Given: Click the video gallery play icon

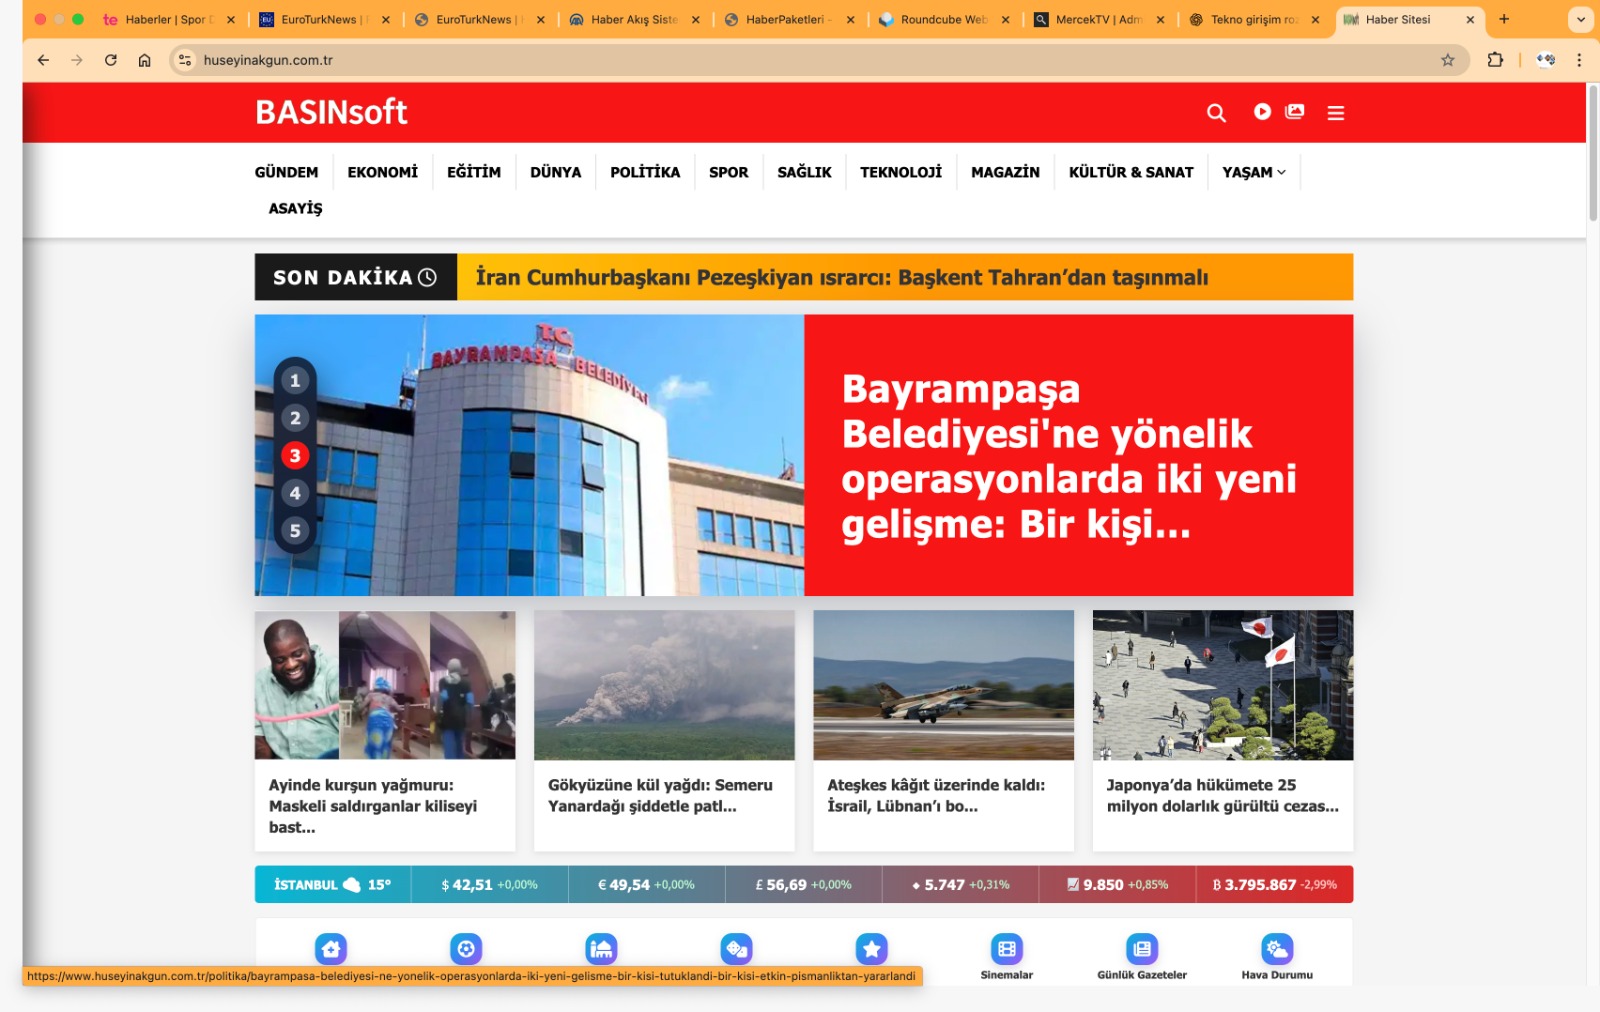Looking at the screenshot, I should tap(1261, 112).
